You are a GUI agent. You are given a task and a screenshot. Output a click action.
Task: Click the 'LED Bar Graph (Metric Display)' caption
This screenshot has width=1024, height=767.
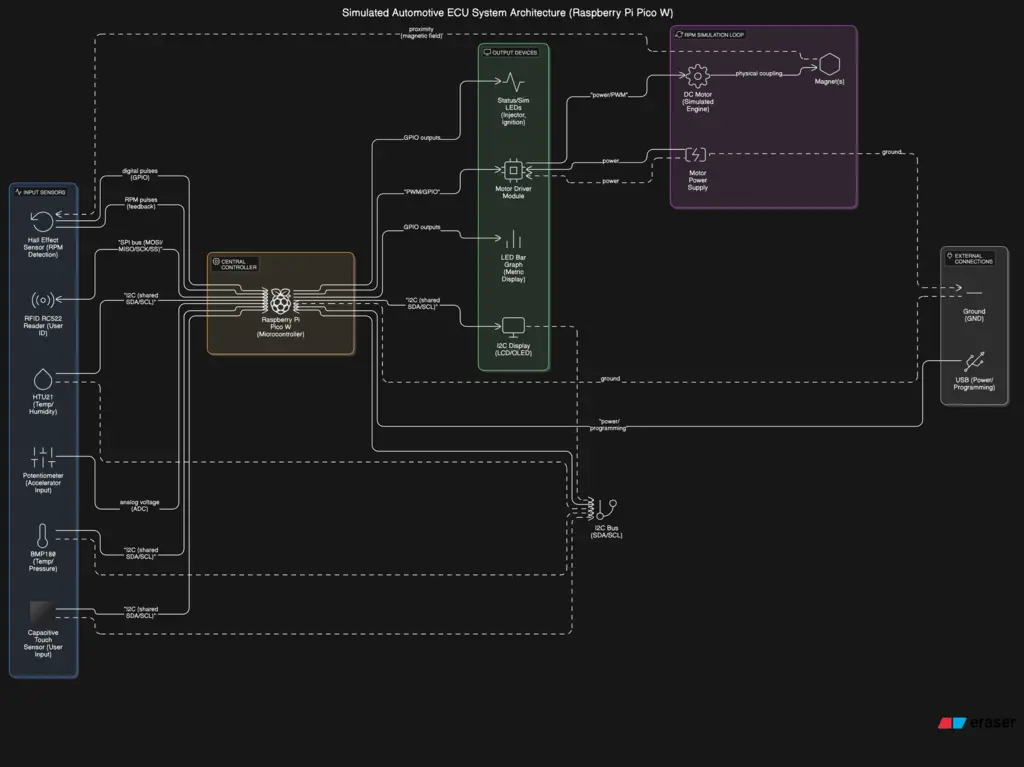point(513,268)
